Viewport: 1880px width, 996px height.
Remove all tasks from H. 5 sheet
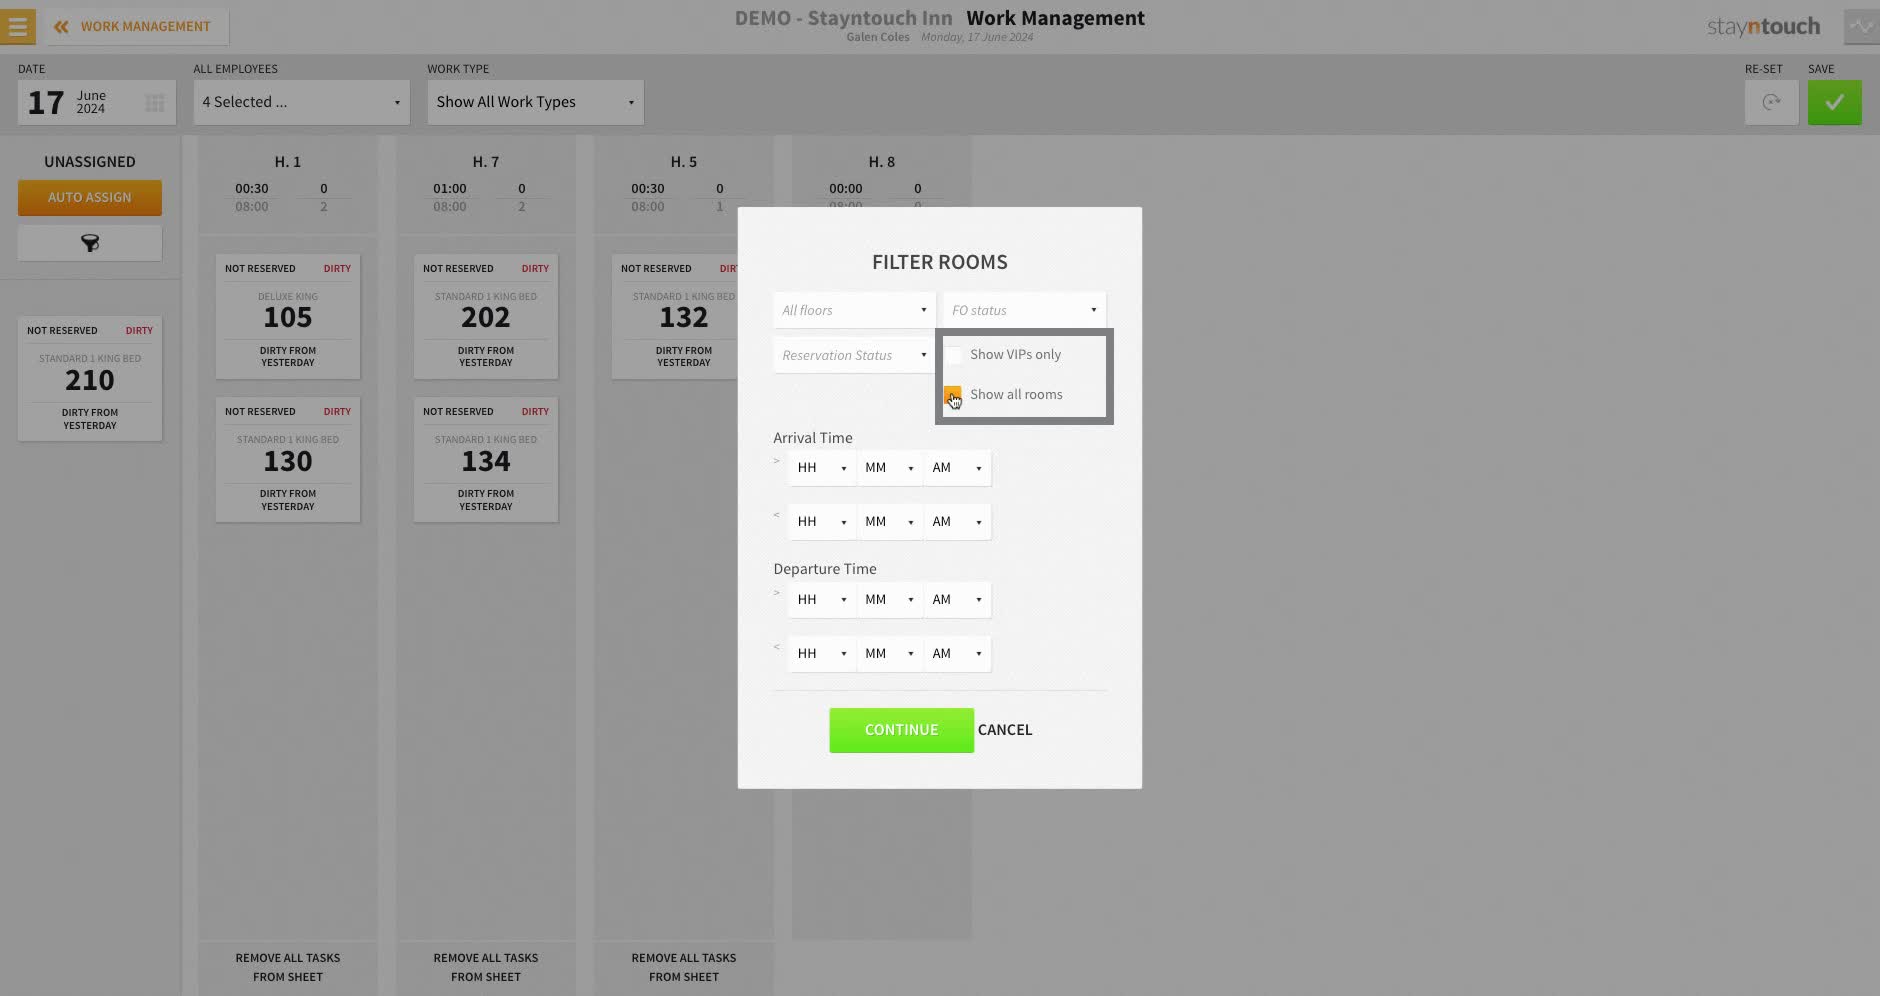click(x=684, y=967)
